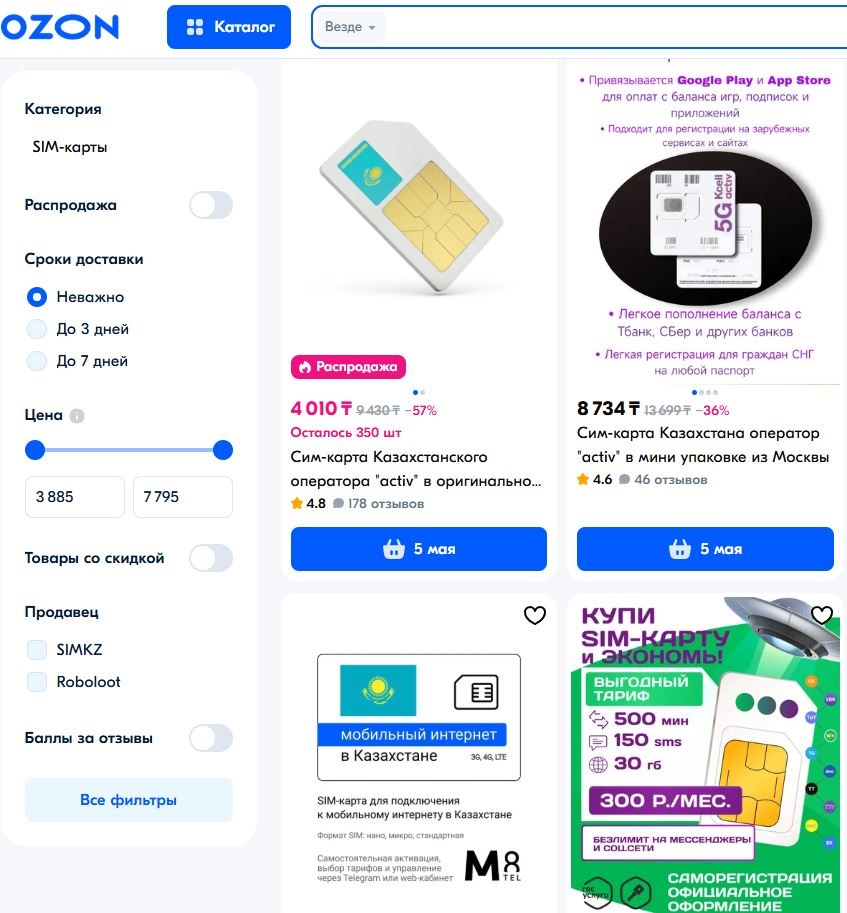Open Все фильтры button
The image size is (847, 913).
click(129, 800)
